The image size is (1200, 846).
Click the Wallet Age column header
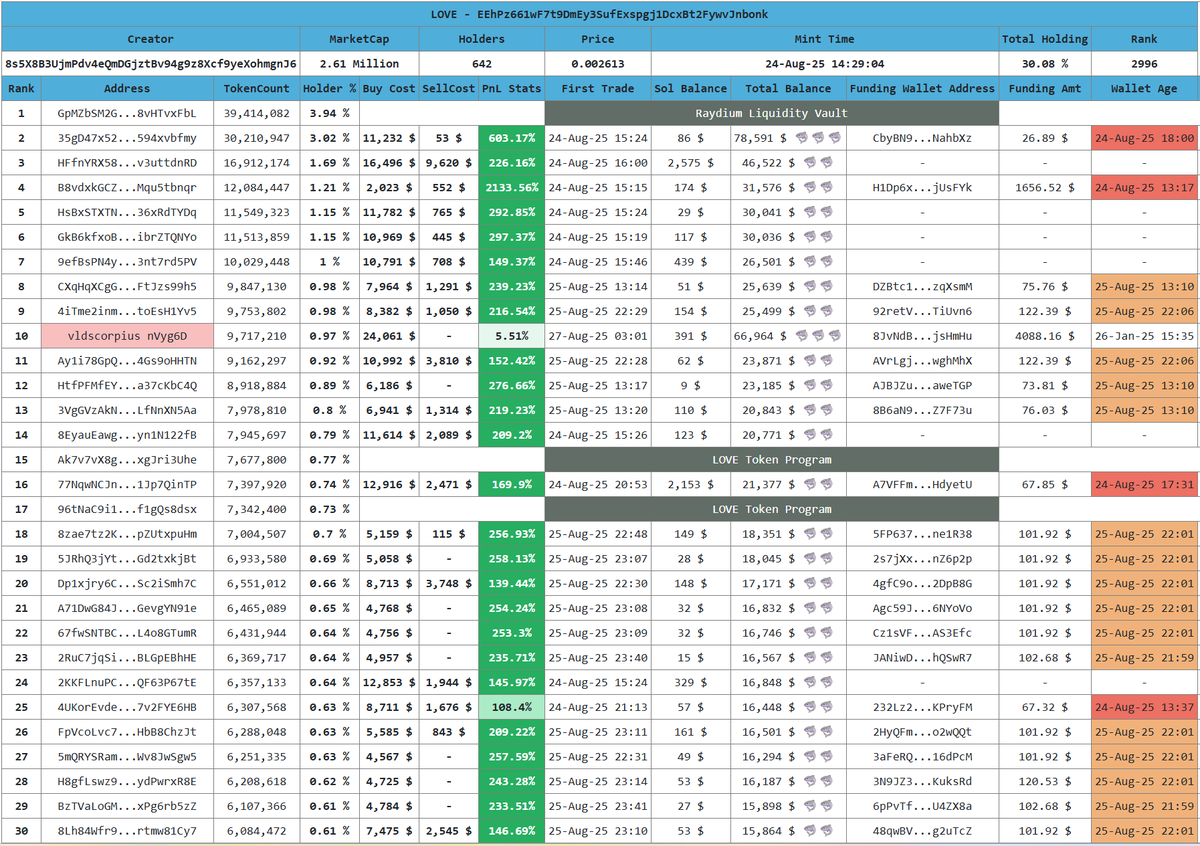(x=1144, y=88)
